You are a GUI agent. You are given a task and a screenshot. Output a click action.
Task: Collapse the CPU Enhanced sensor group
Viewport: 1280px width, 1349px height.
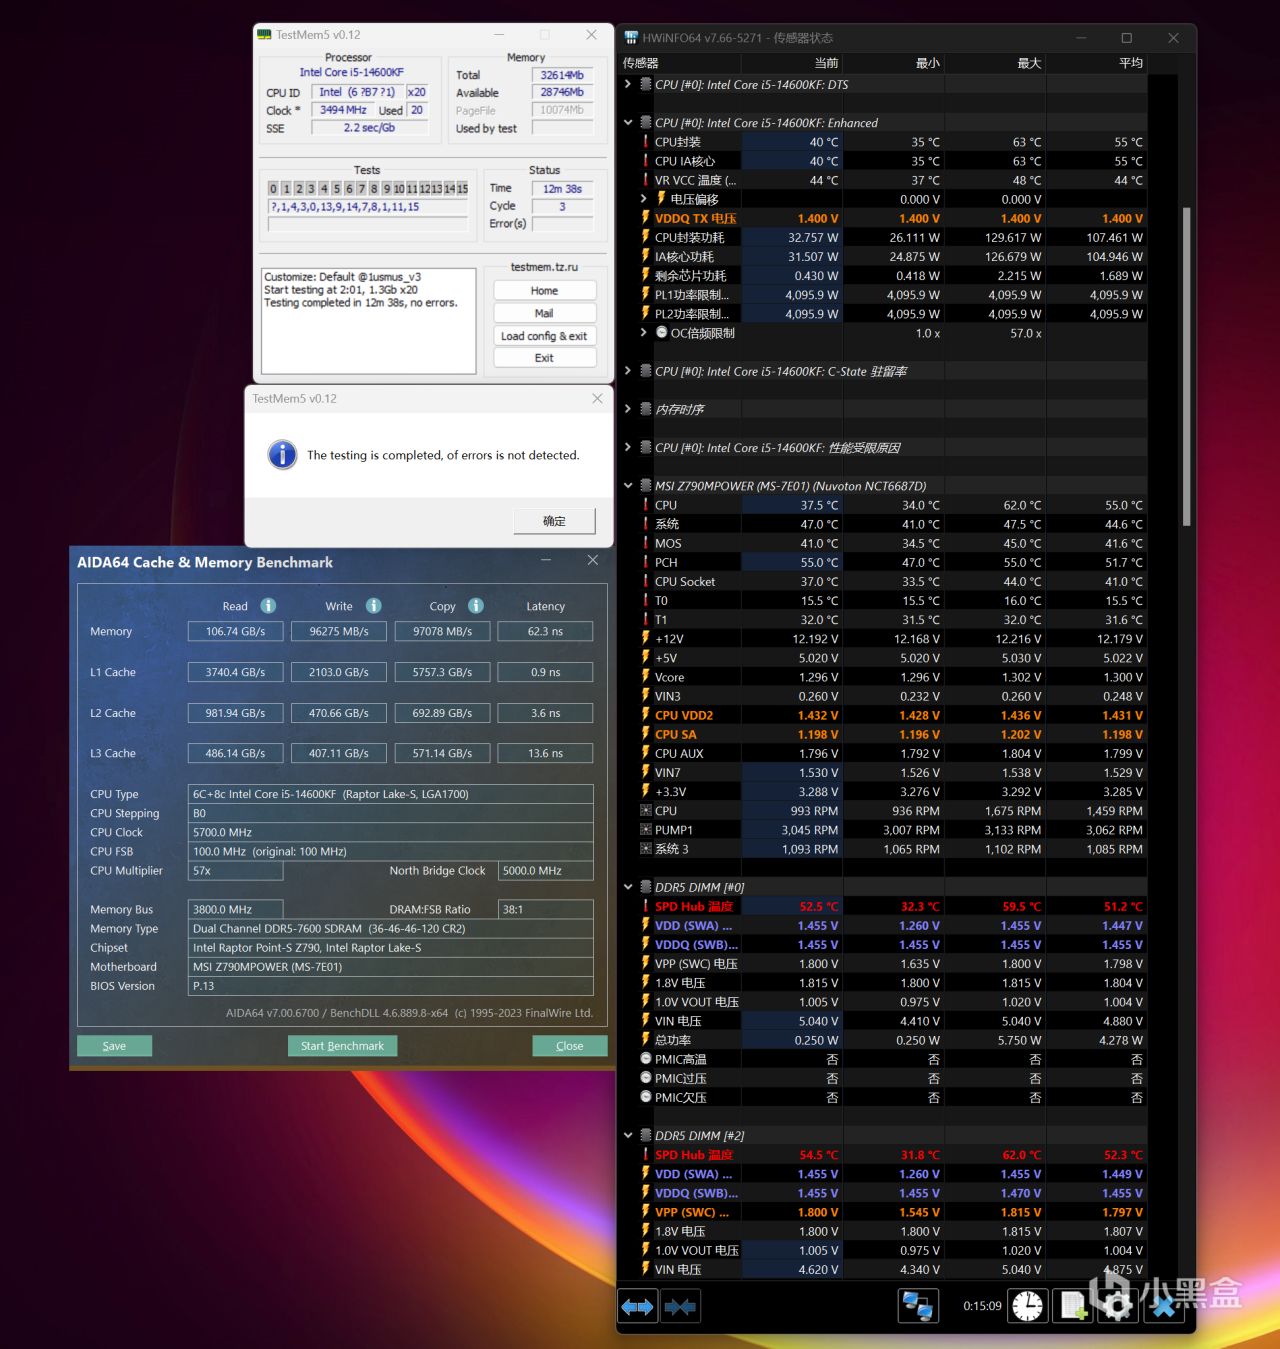point(628,123)
